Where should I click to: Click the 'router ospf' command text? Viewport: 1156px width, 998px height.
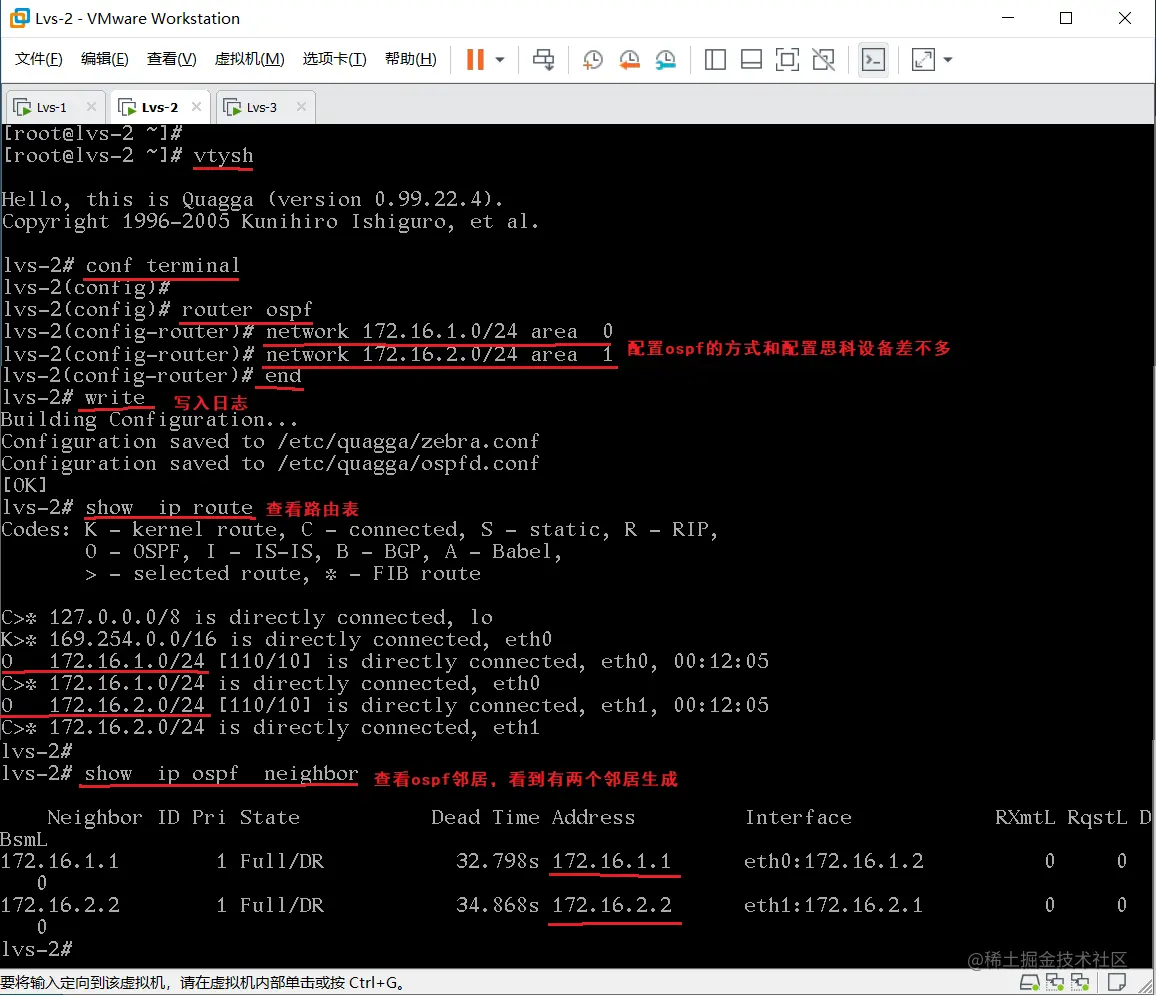tap(247, 310)
